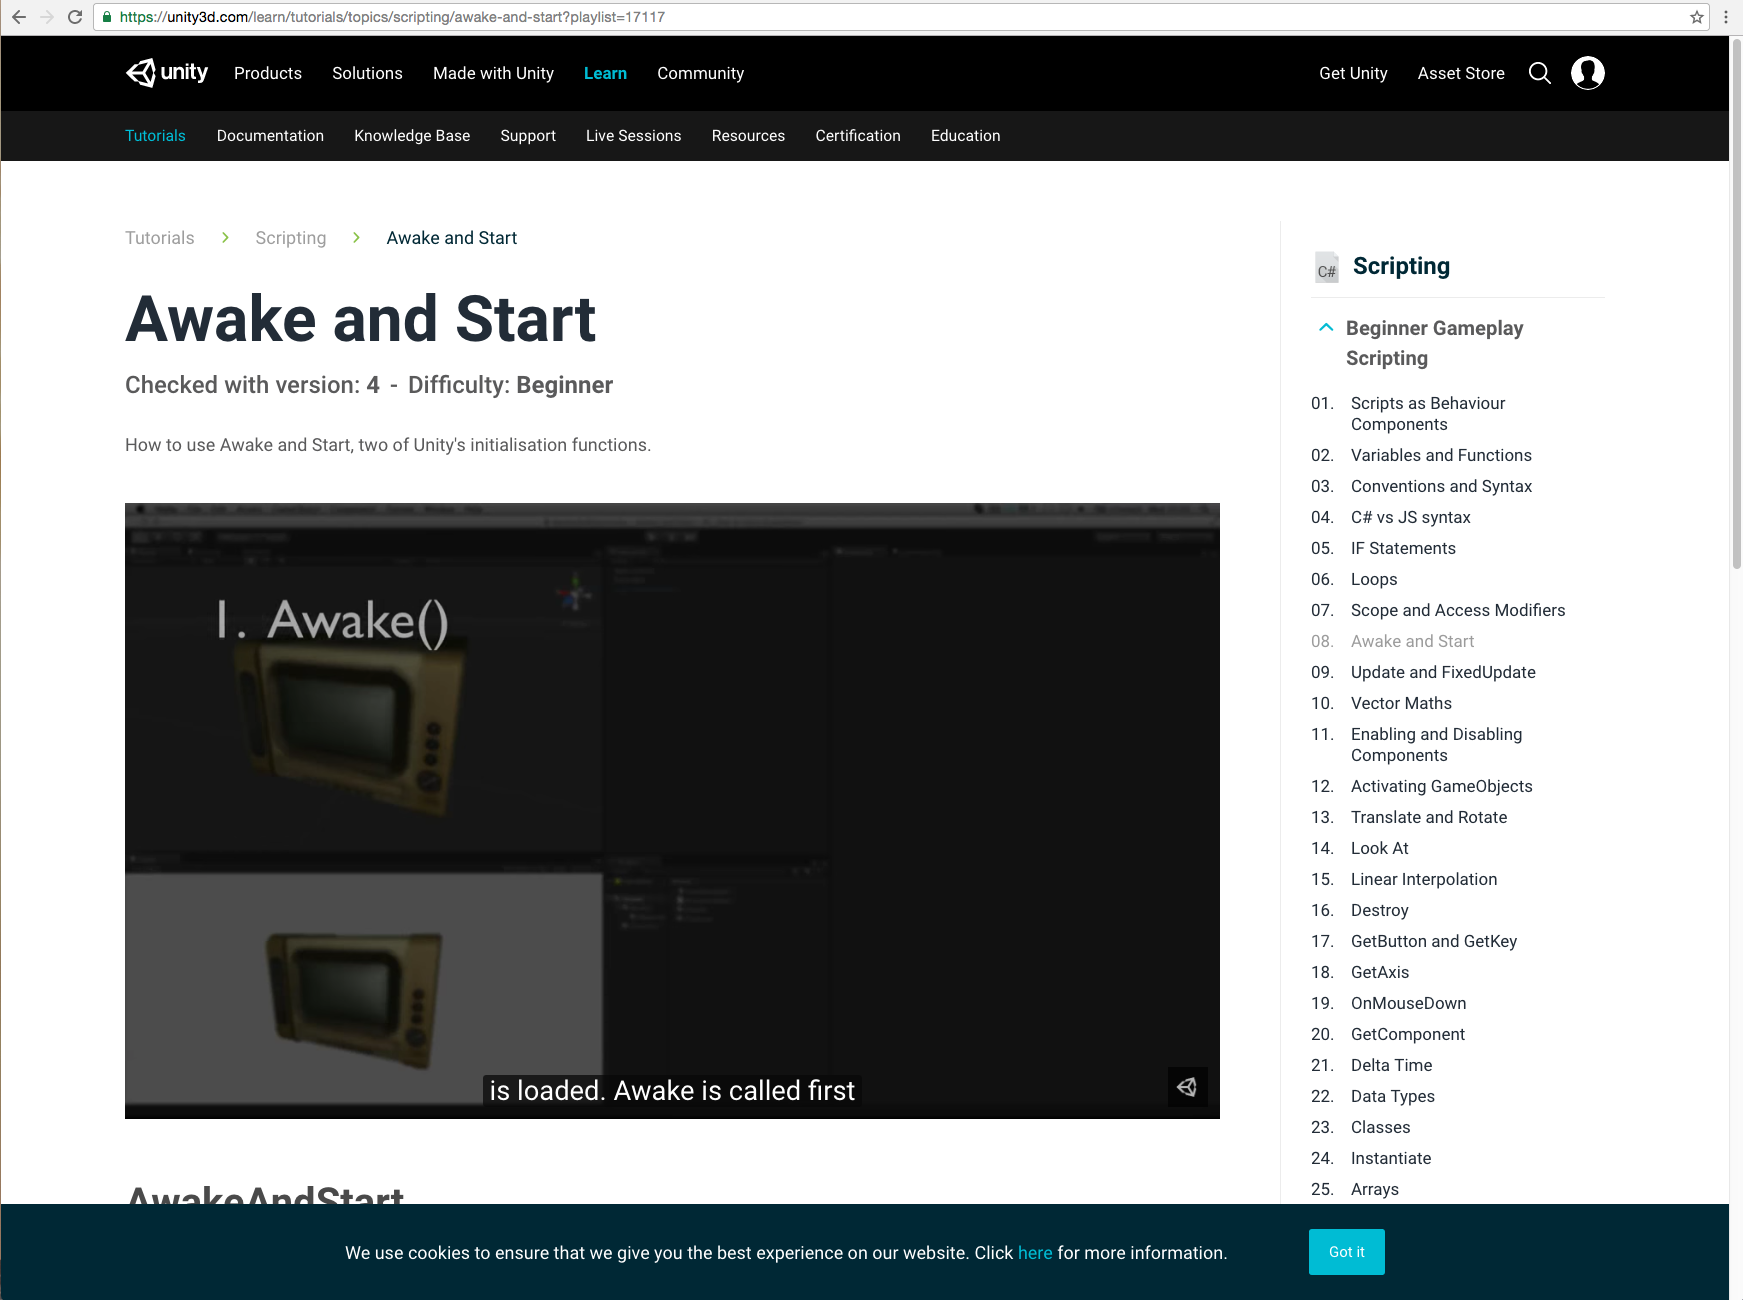Click the Unity watermark icon in video
This screenshot has height=1300, width=1743.
1187,1087
